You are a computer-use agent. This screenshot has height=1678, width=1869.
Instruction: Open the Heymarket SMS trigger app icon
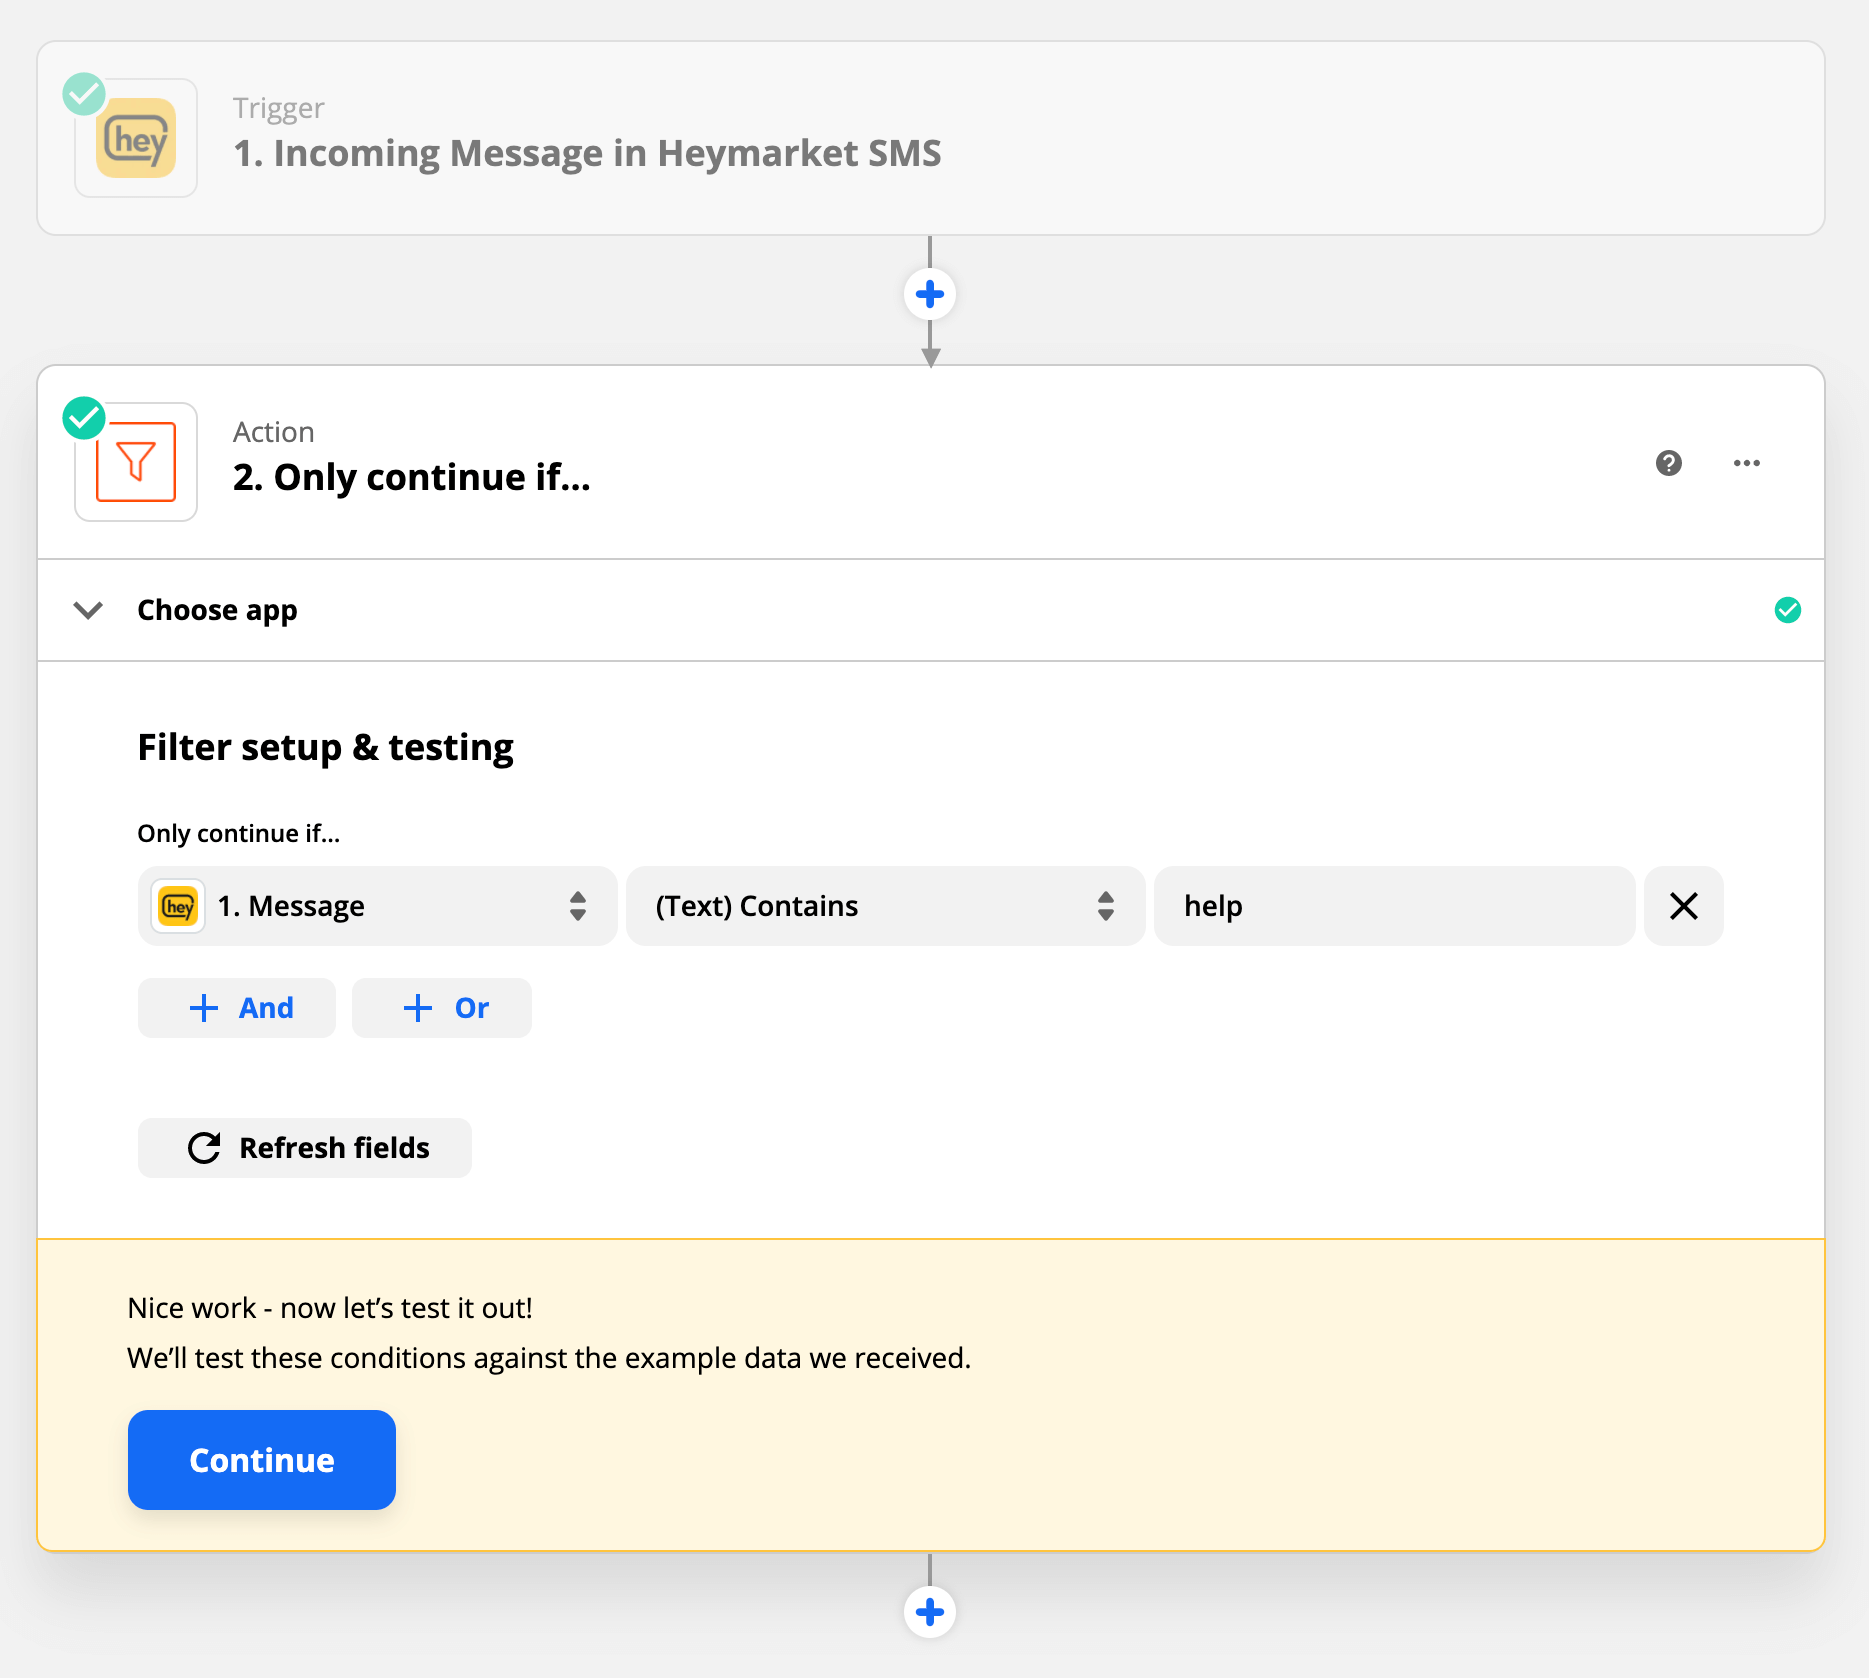pyautogui.click(x=136, y=138)
